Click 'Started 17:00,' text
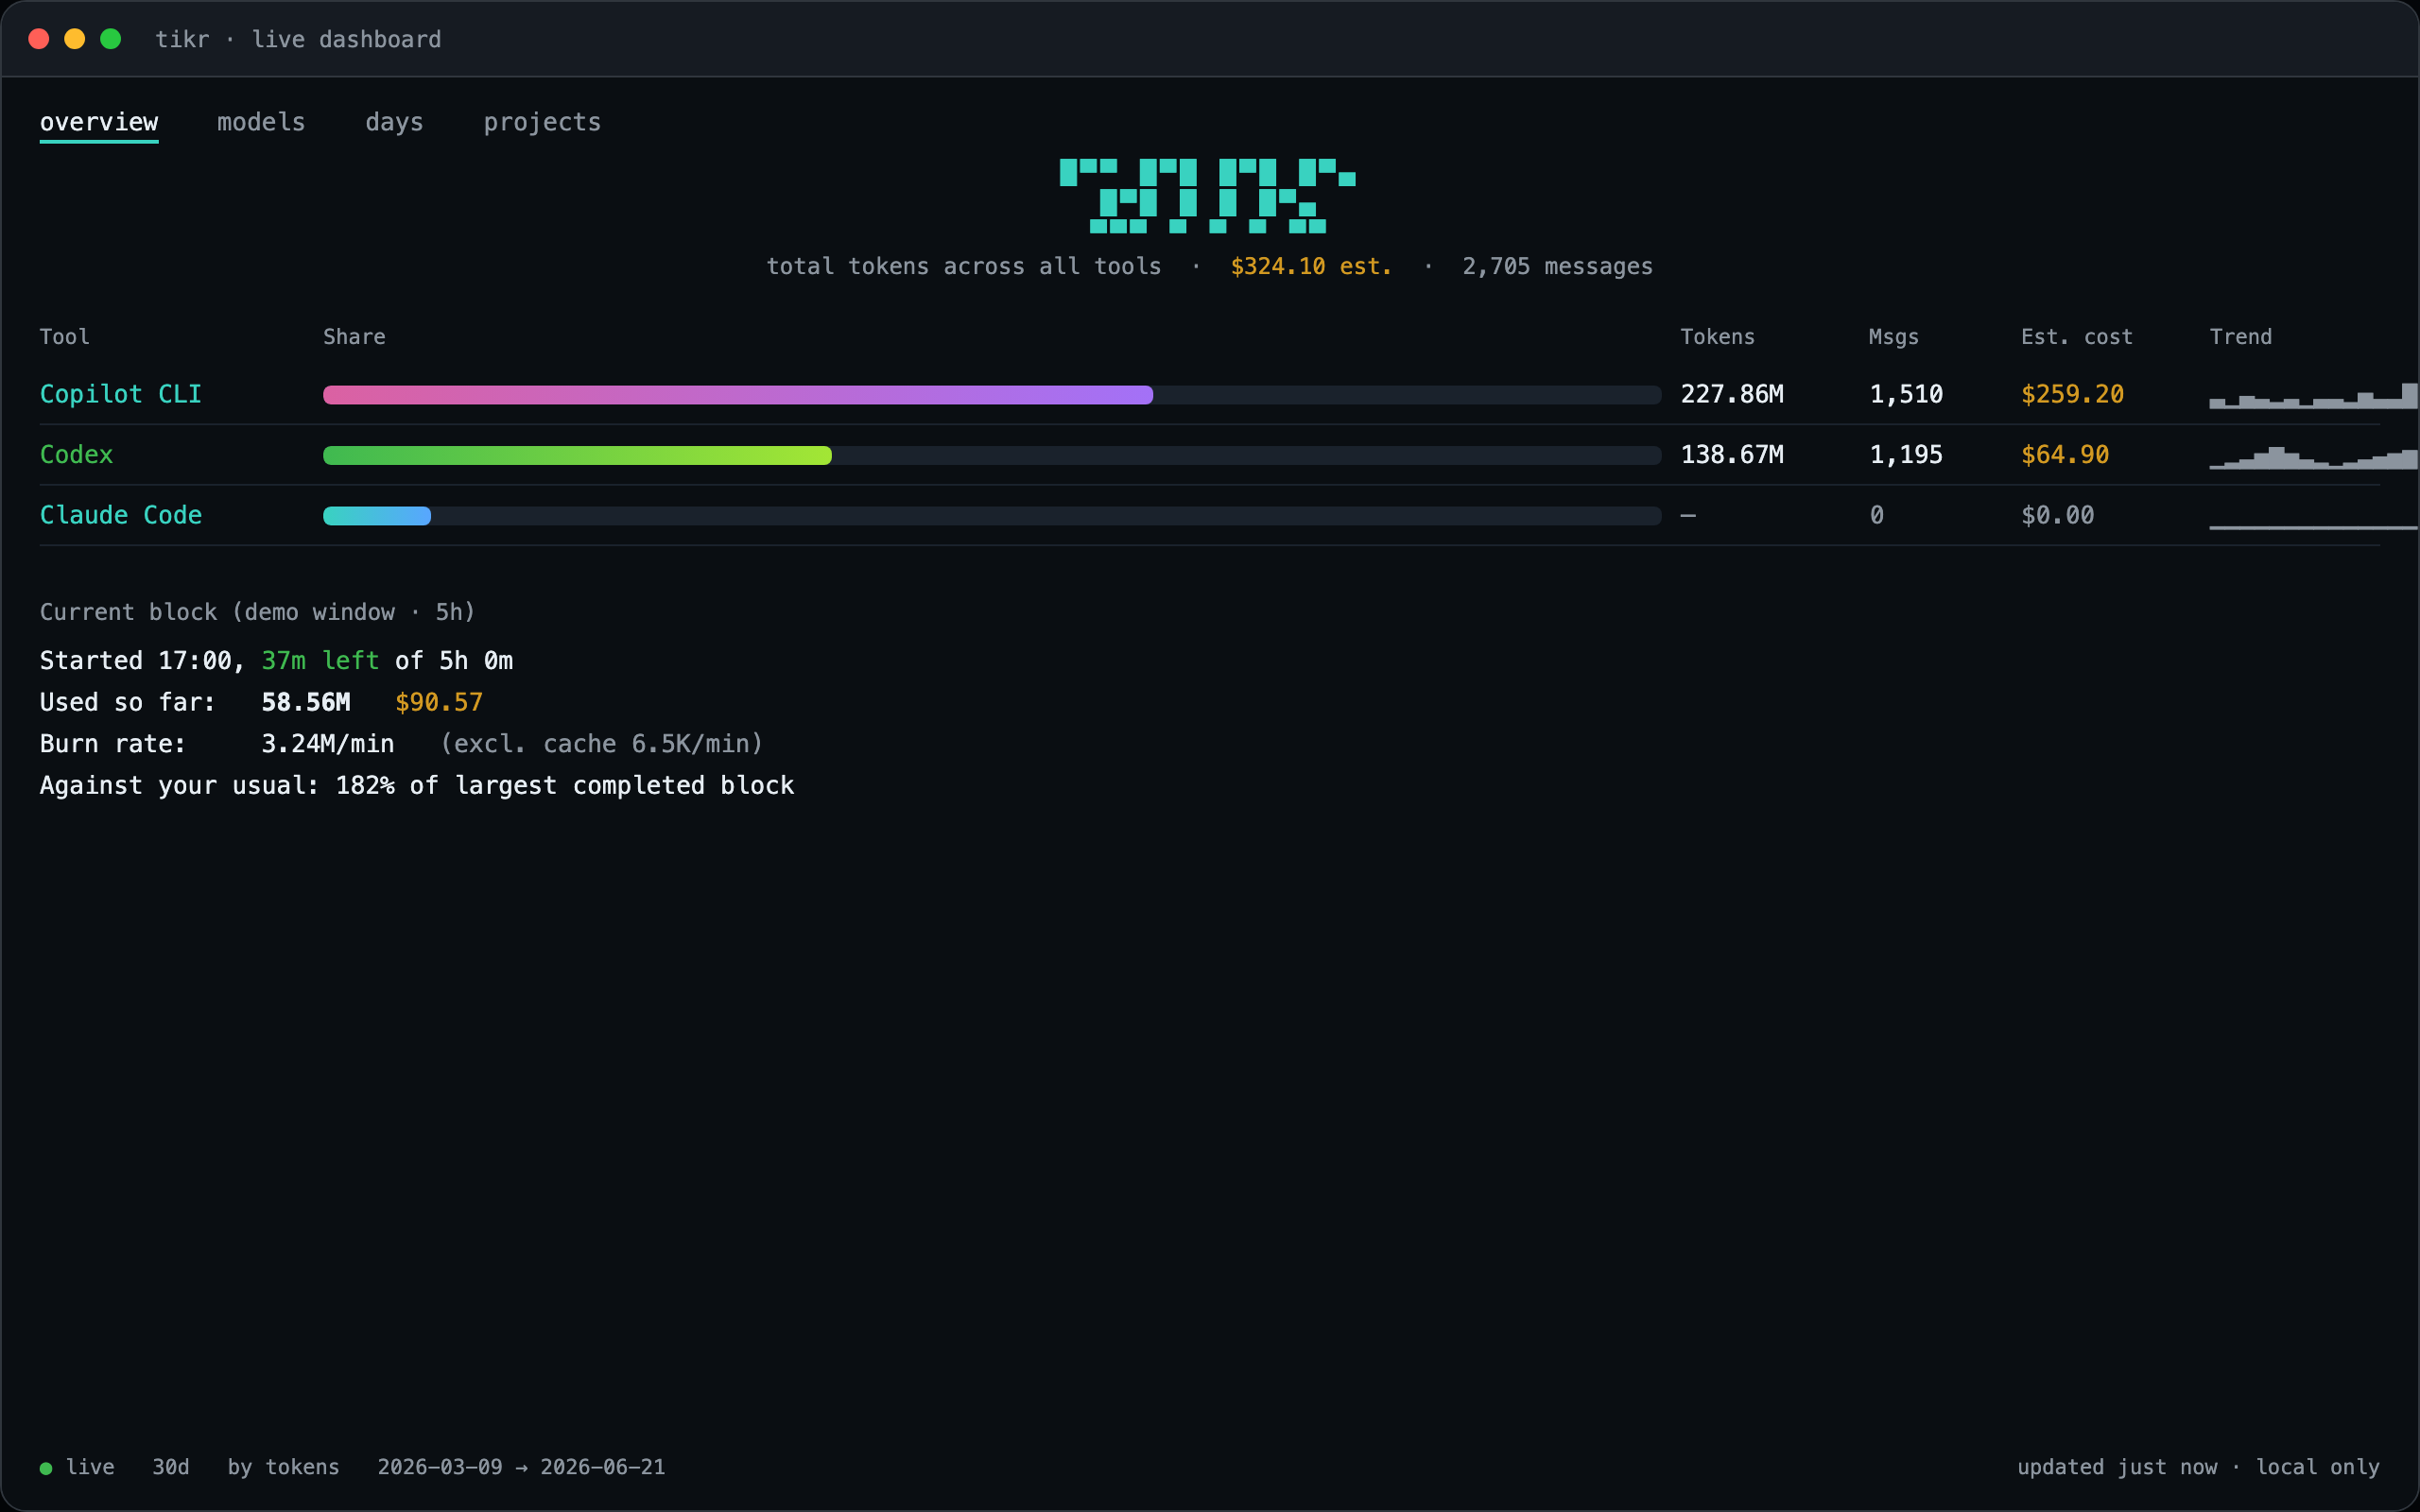 [142, 661]
